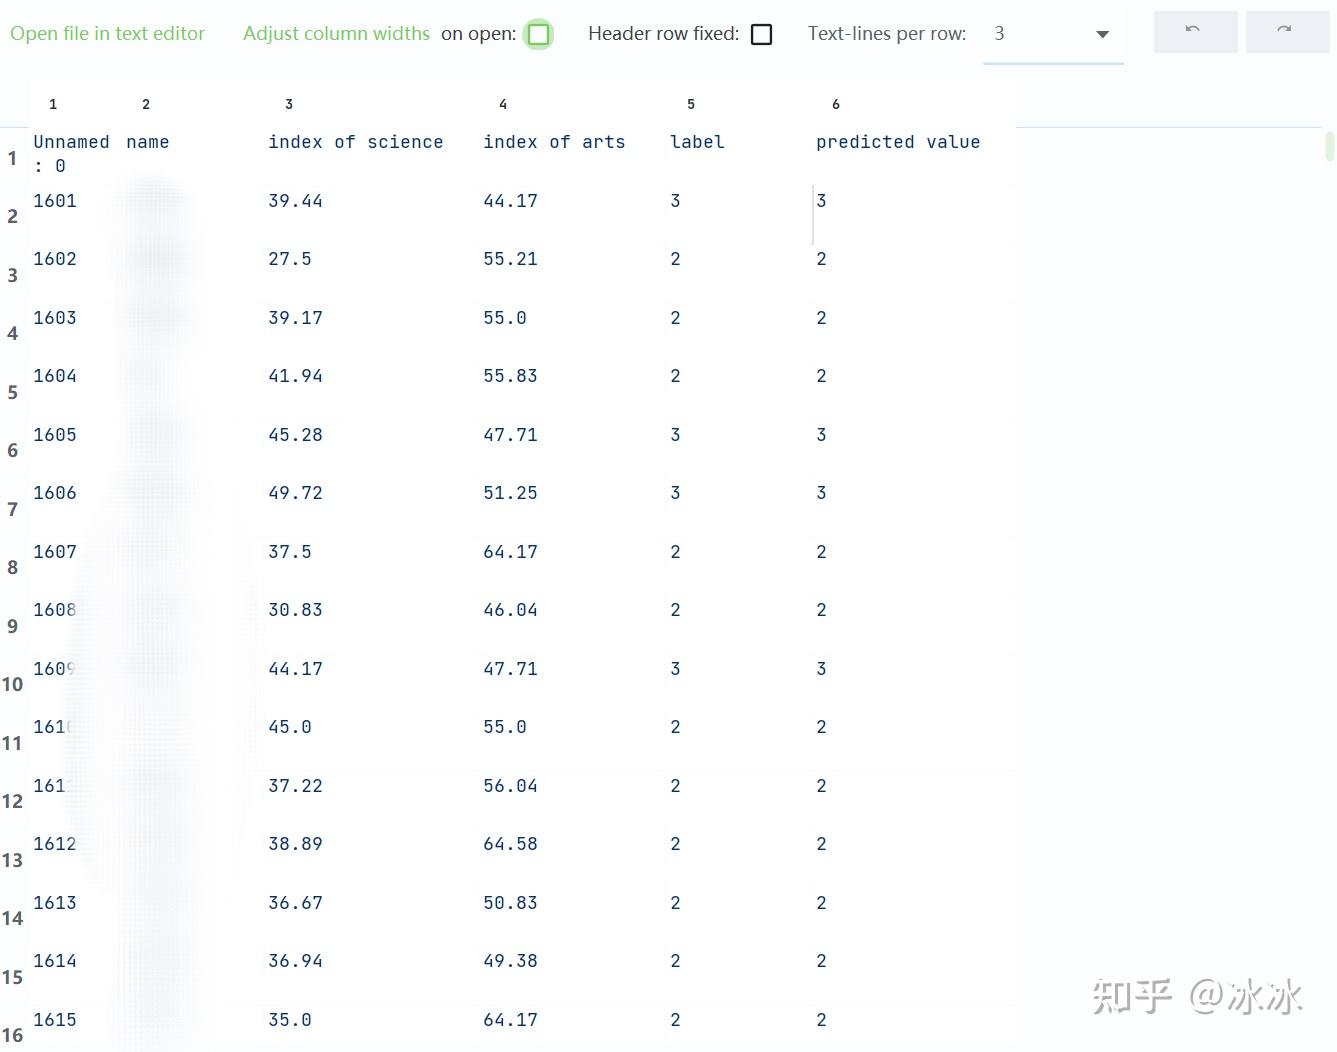Screen dimensions: 1337x1052
Task: Click the redo arrow button
Action: [1286, 32]
